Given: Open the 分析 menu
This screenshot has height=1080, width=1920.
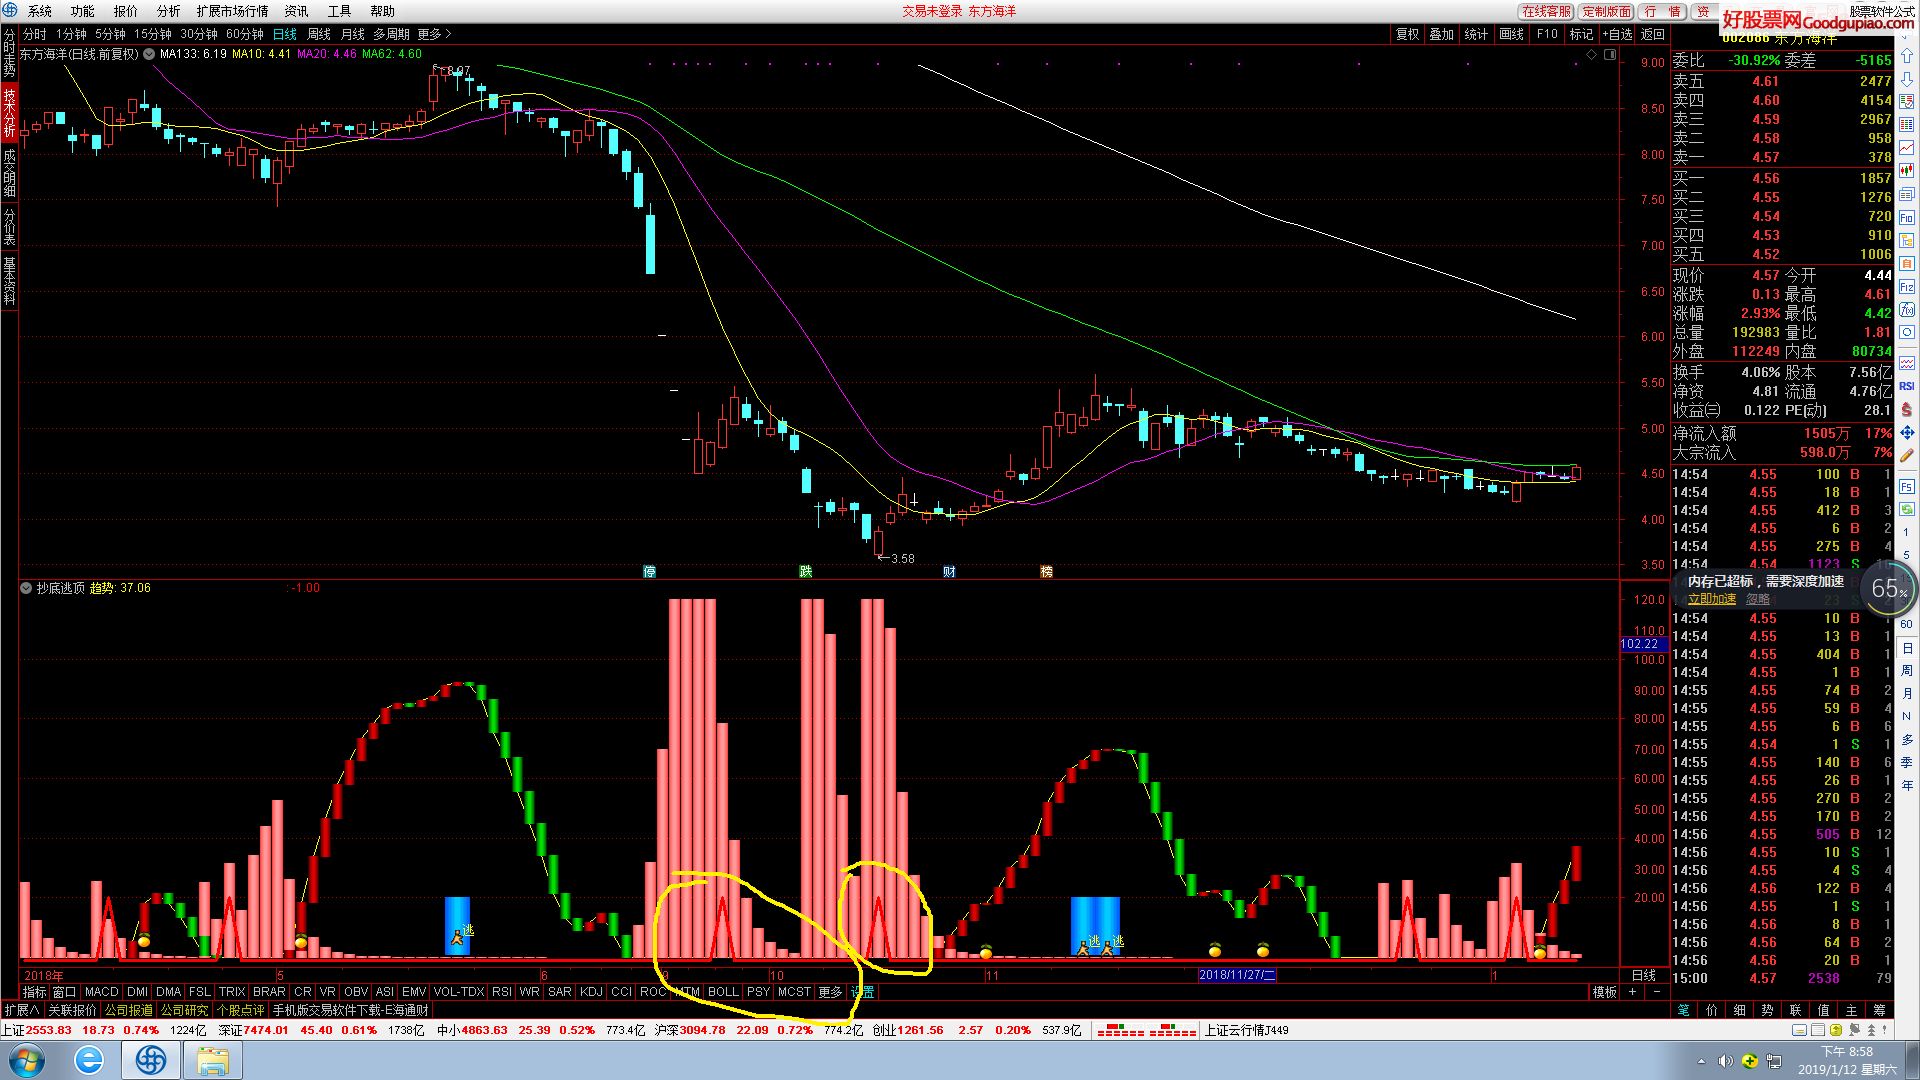Looking at the screenshot, I should click(169, 11).
